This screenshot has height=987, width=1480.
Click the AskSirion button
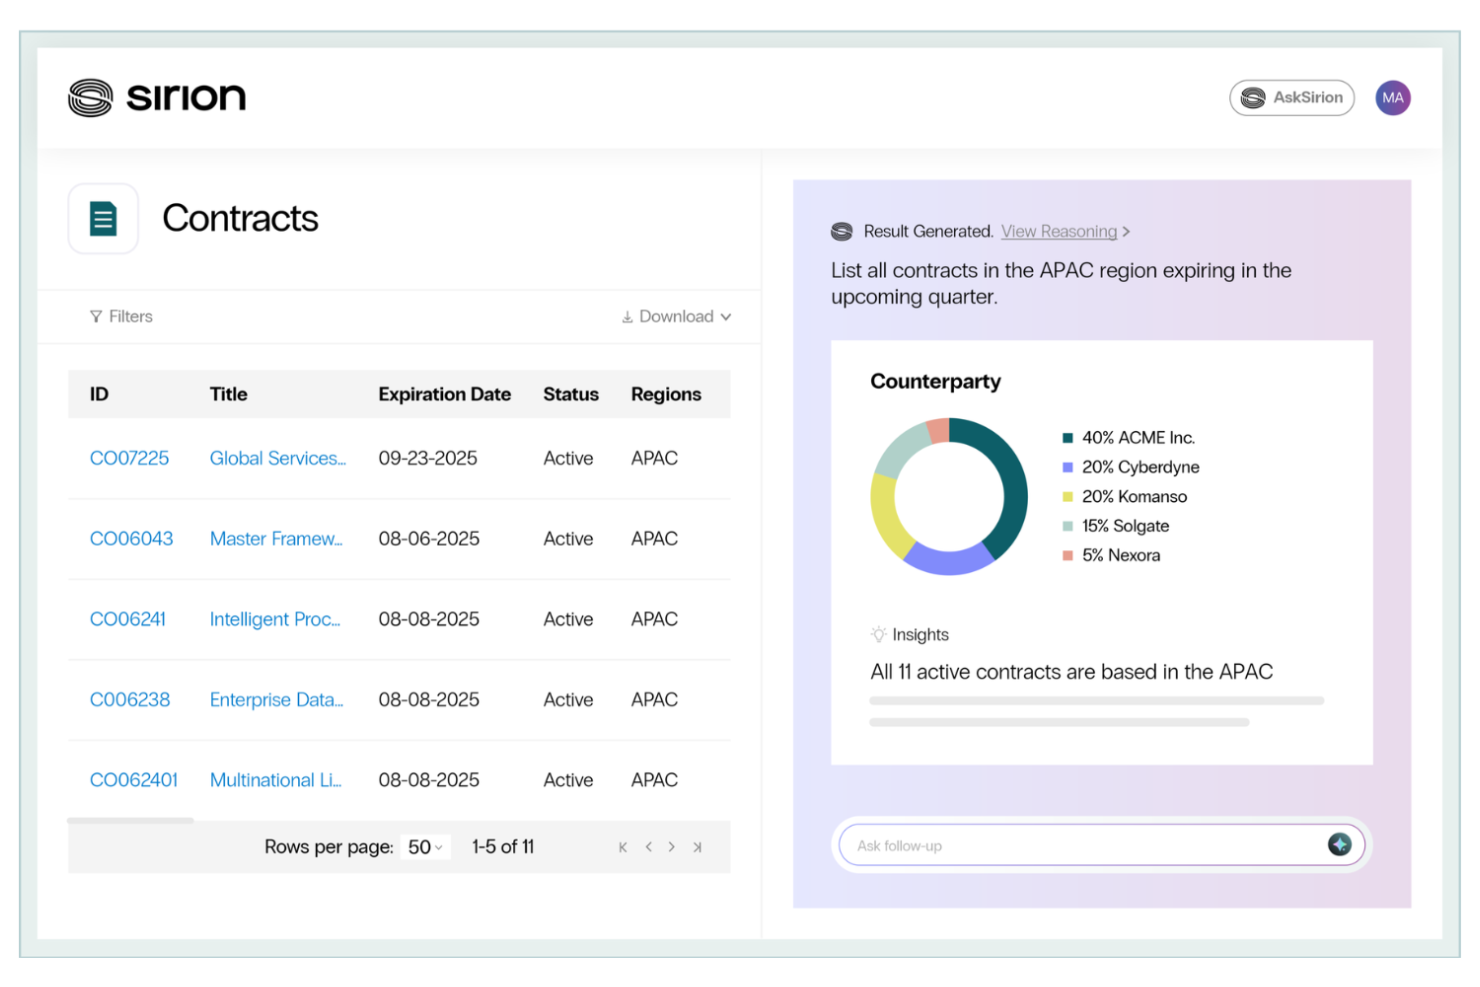1291,97
